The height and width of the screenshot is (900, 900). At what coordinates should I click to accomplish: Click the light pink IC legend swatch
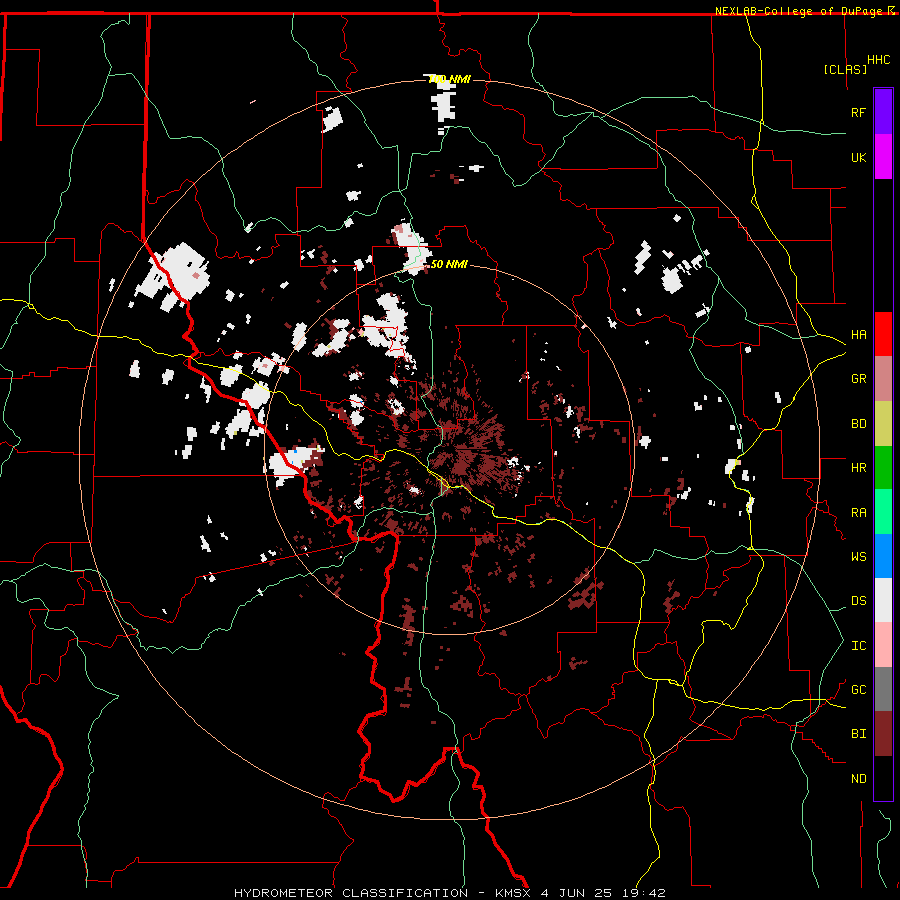pyautogui.click(x=883, y=645)
